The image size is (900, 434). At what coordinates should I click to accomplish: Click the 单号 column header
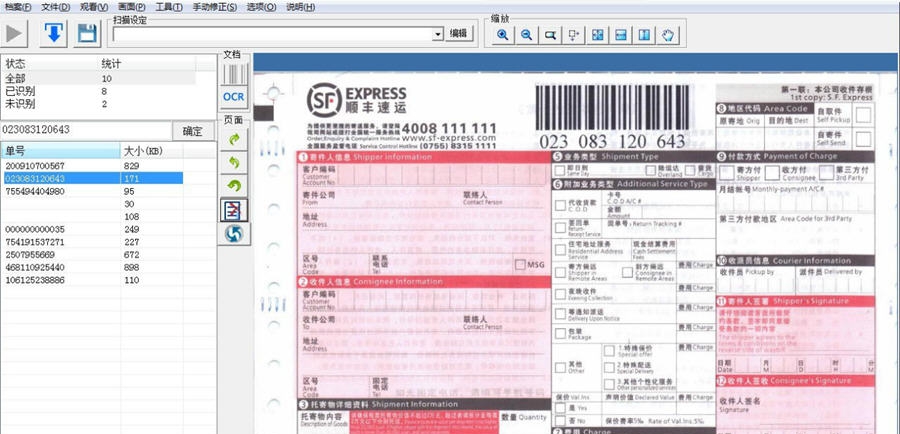60,151
